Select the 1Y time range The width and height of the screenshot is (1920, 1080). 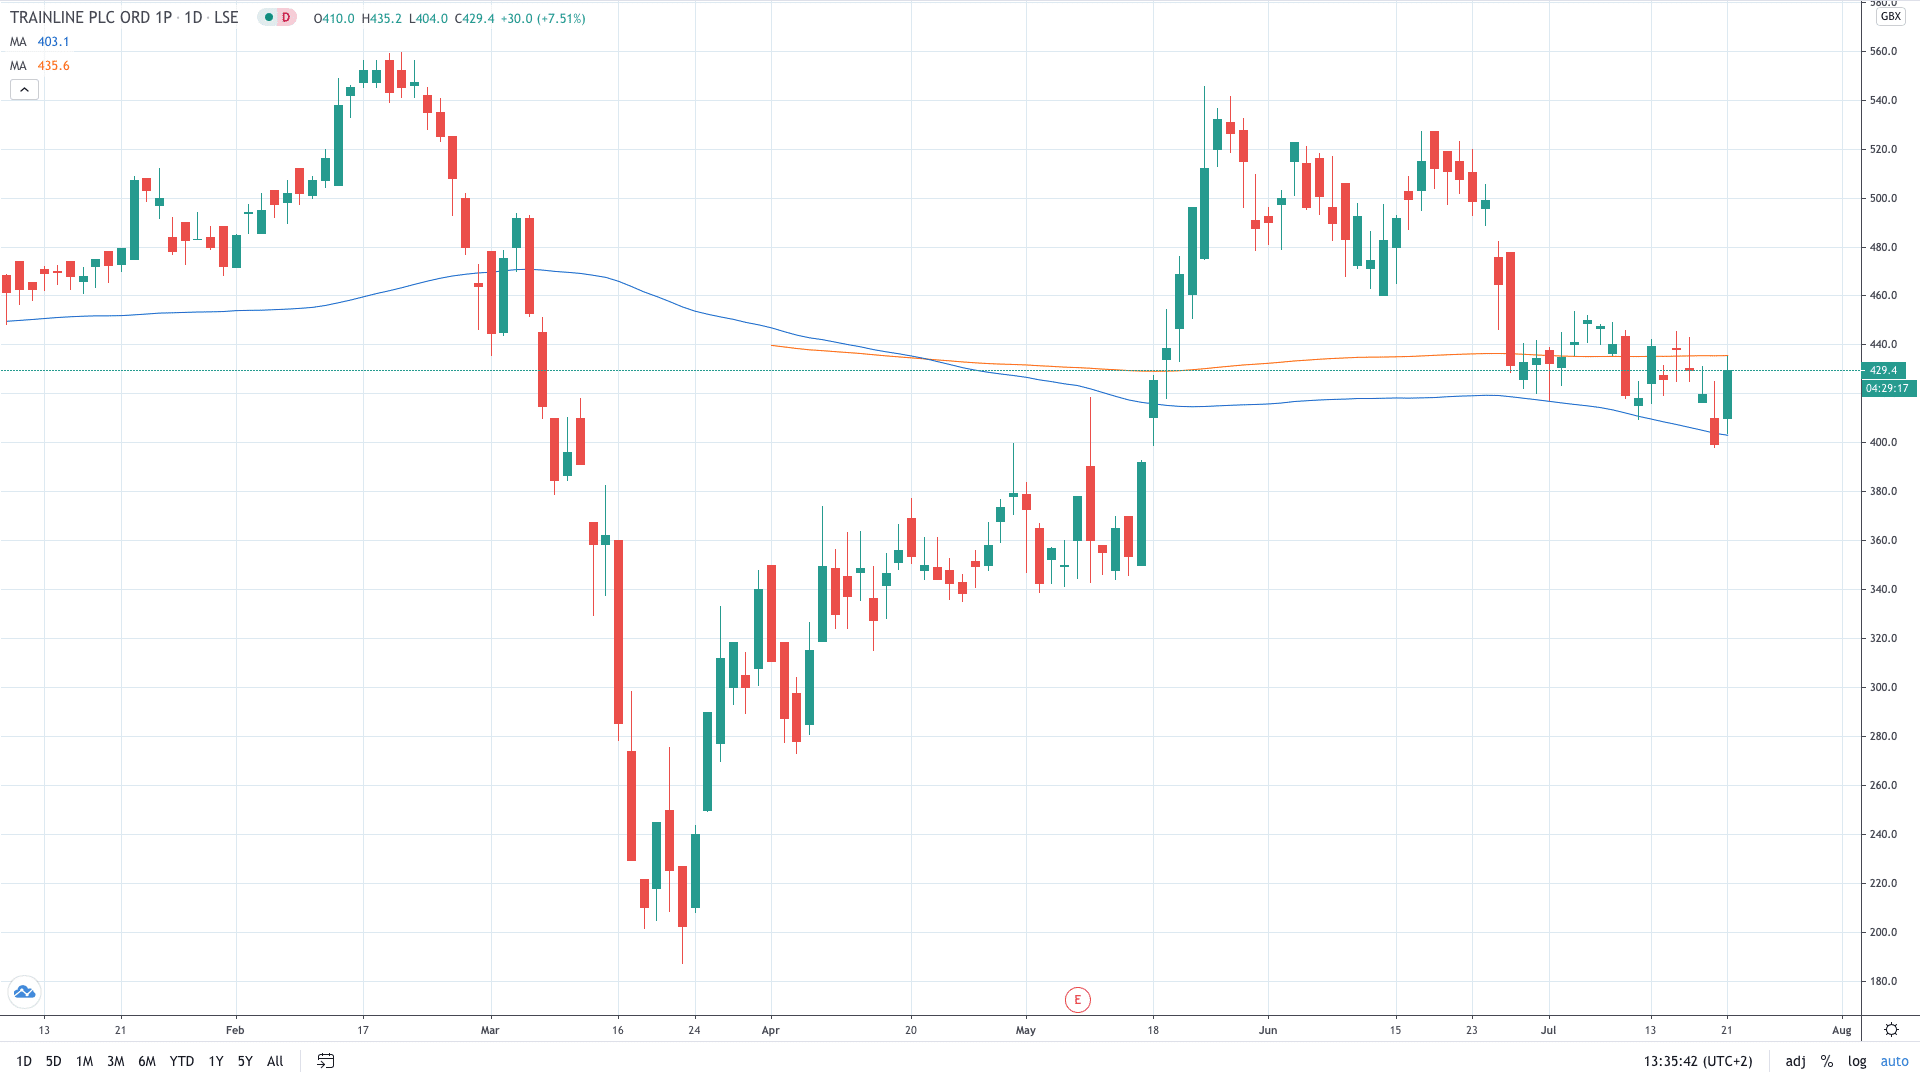pyautogui.click(x=215, y=1061)
